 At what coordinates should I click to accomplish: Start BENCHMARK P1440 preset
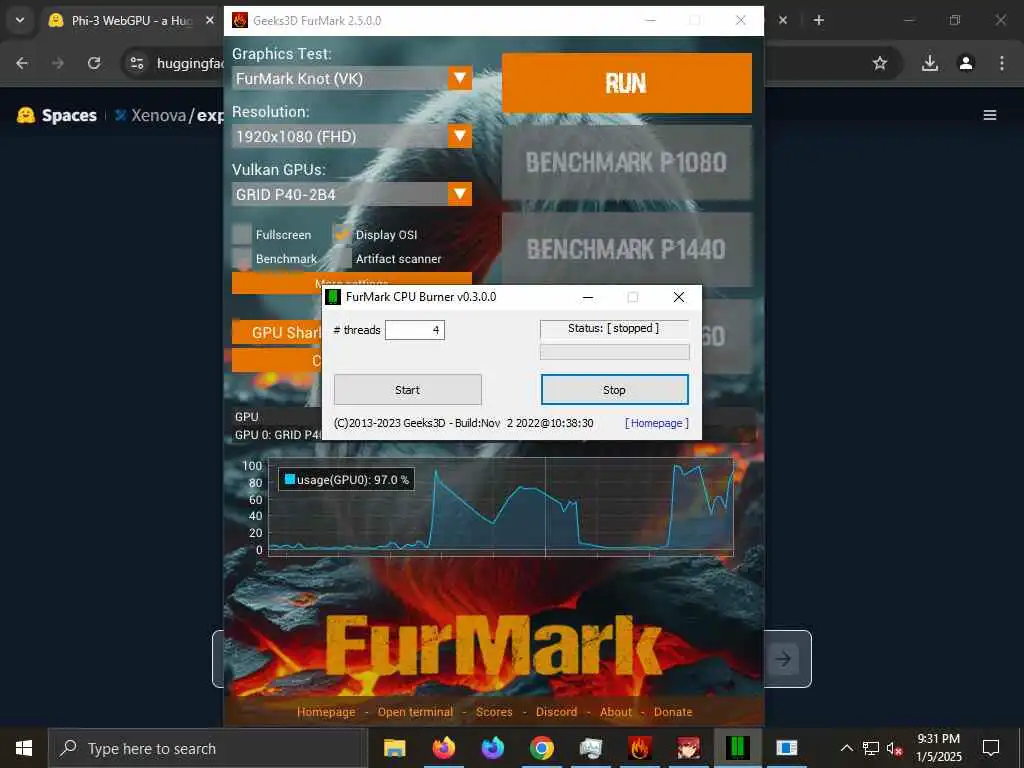pyautogui.click(x=626, y=249)
